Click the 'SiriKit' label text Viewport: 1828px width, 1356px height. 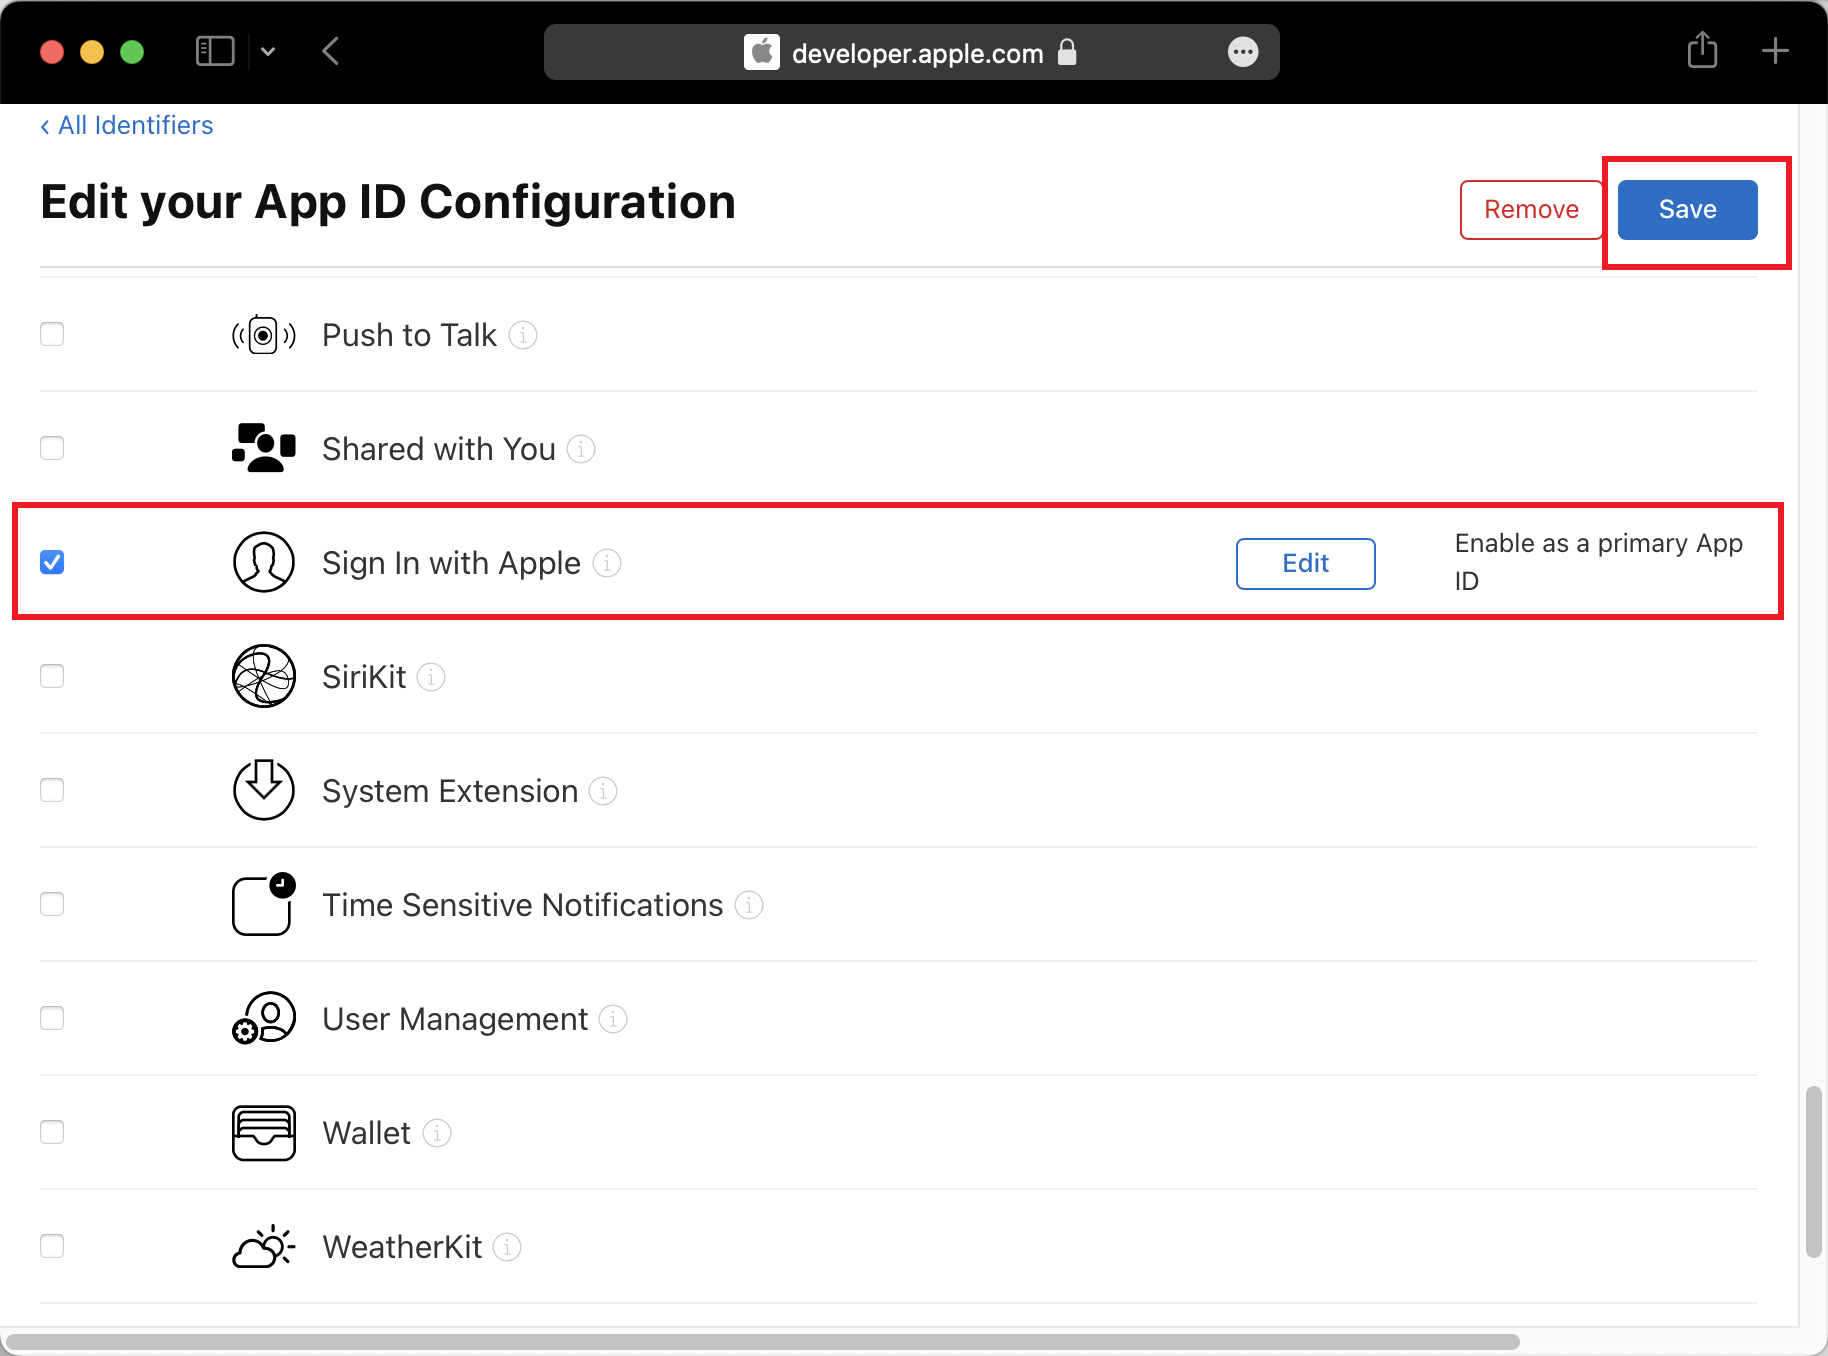[364, 677]
